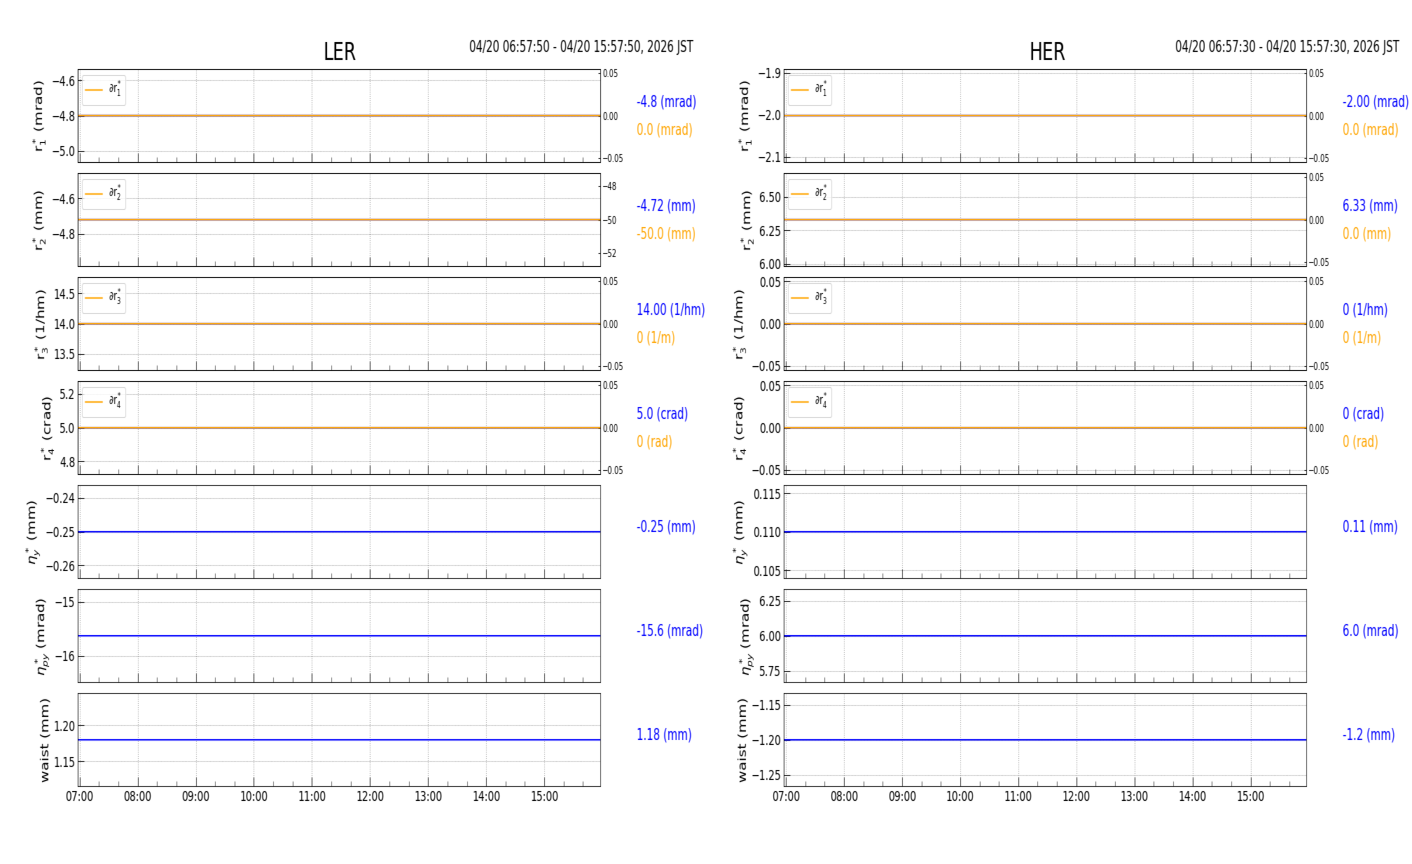Click the 6.33 (mm) value in HER
This screenshot has width=1412, height=864.
click(x=1370, y=206)
